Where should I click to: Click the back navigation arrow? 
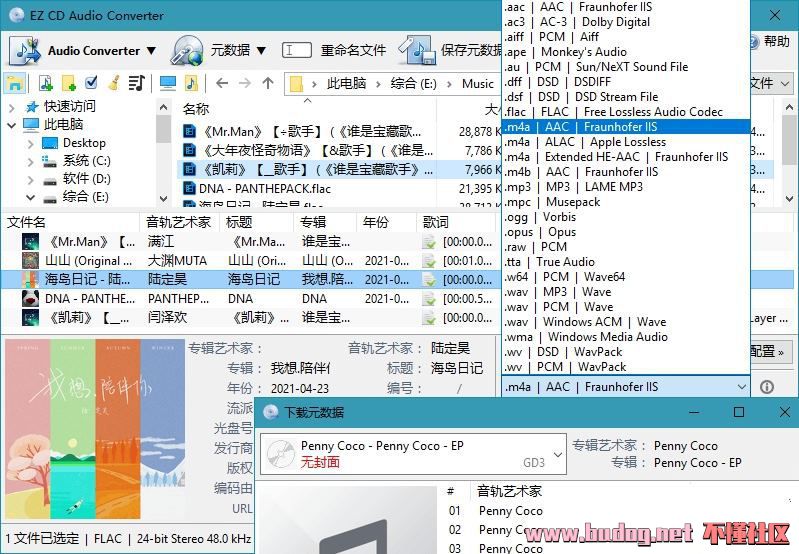222,83
